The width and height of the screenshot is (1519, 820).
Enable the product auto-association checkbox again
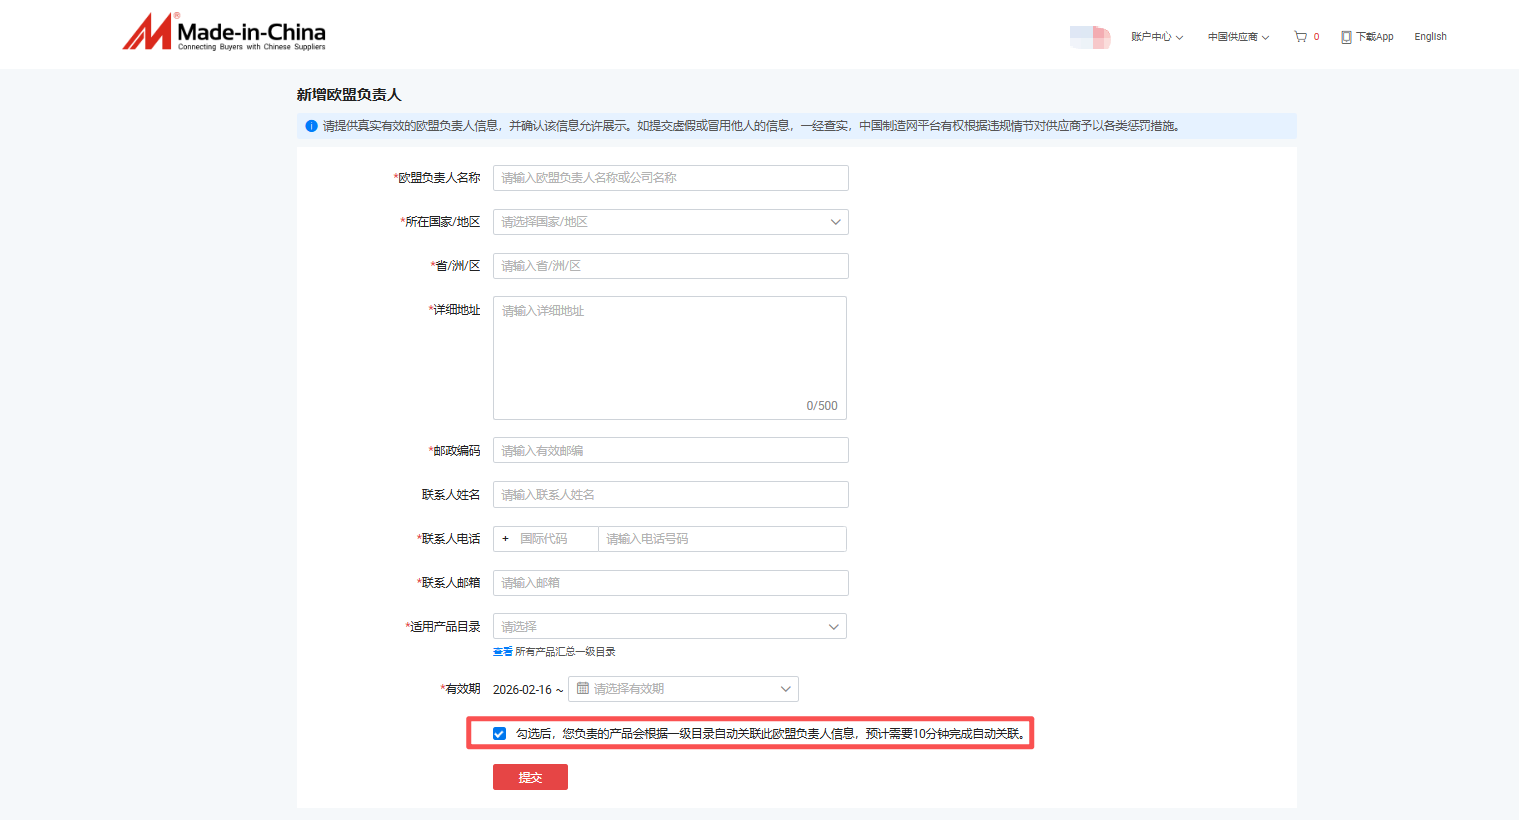pyautogui.click(x=499, y=733)
